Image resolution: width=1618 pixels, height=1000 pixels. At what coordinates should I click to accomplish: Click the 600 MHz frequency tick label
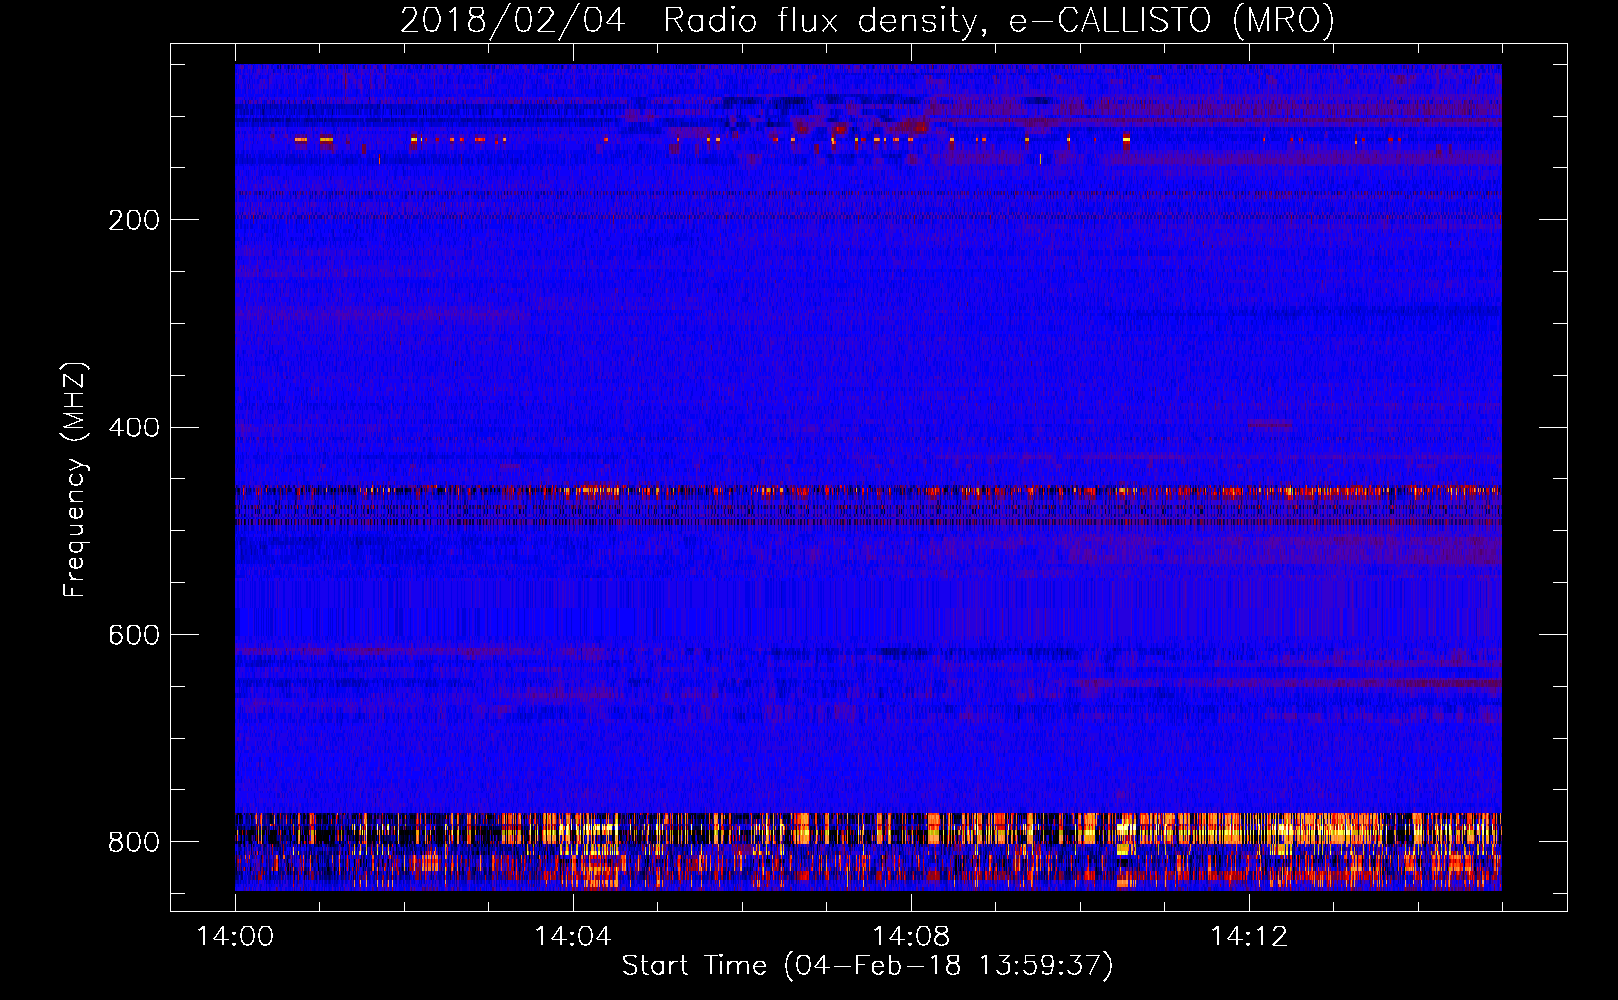pos(134,636)
